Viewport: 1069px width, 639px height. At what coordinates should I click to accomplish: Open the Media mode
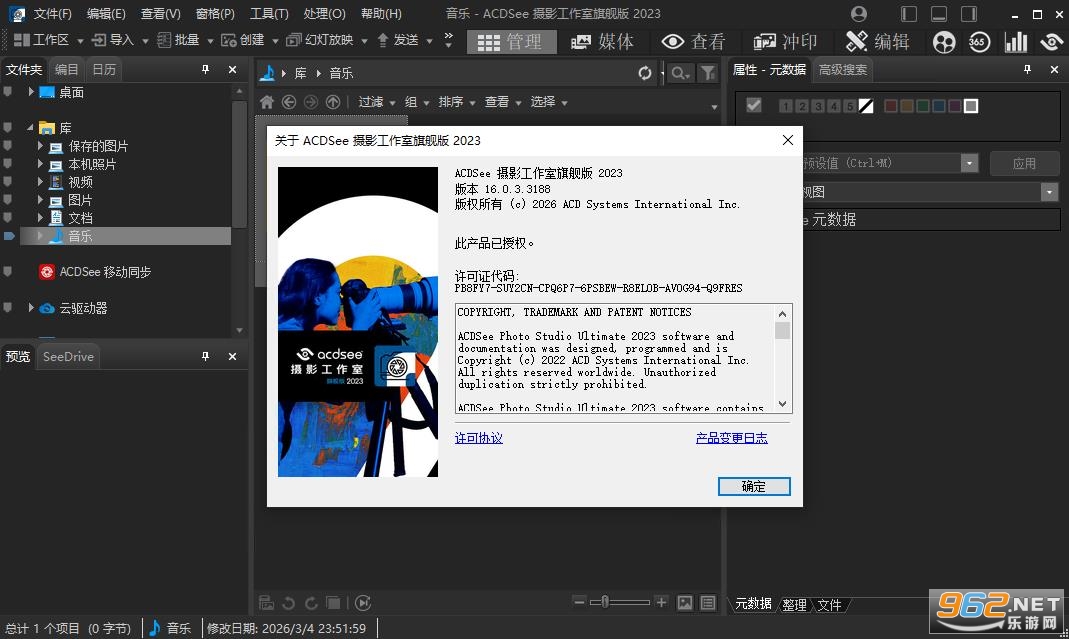[602, 42]
